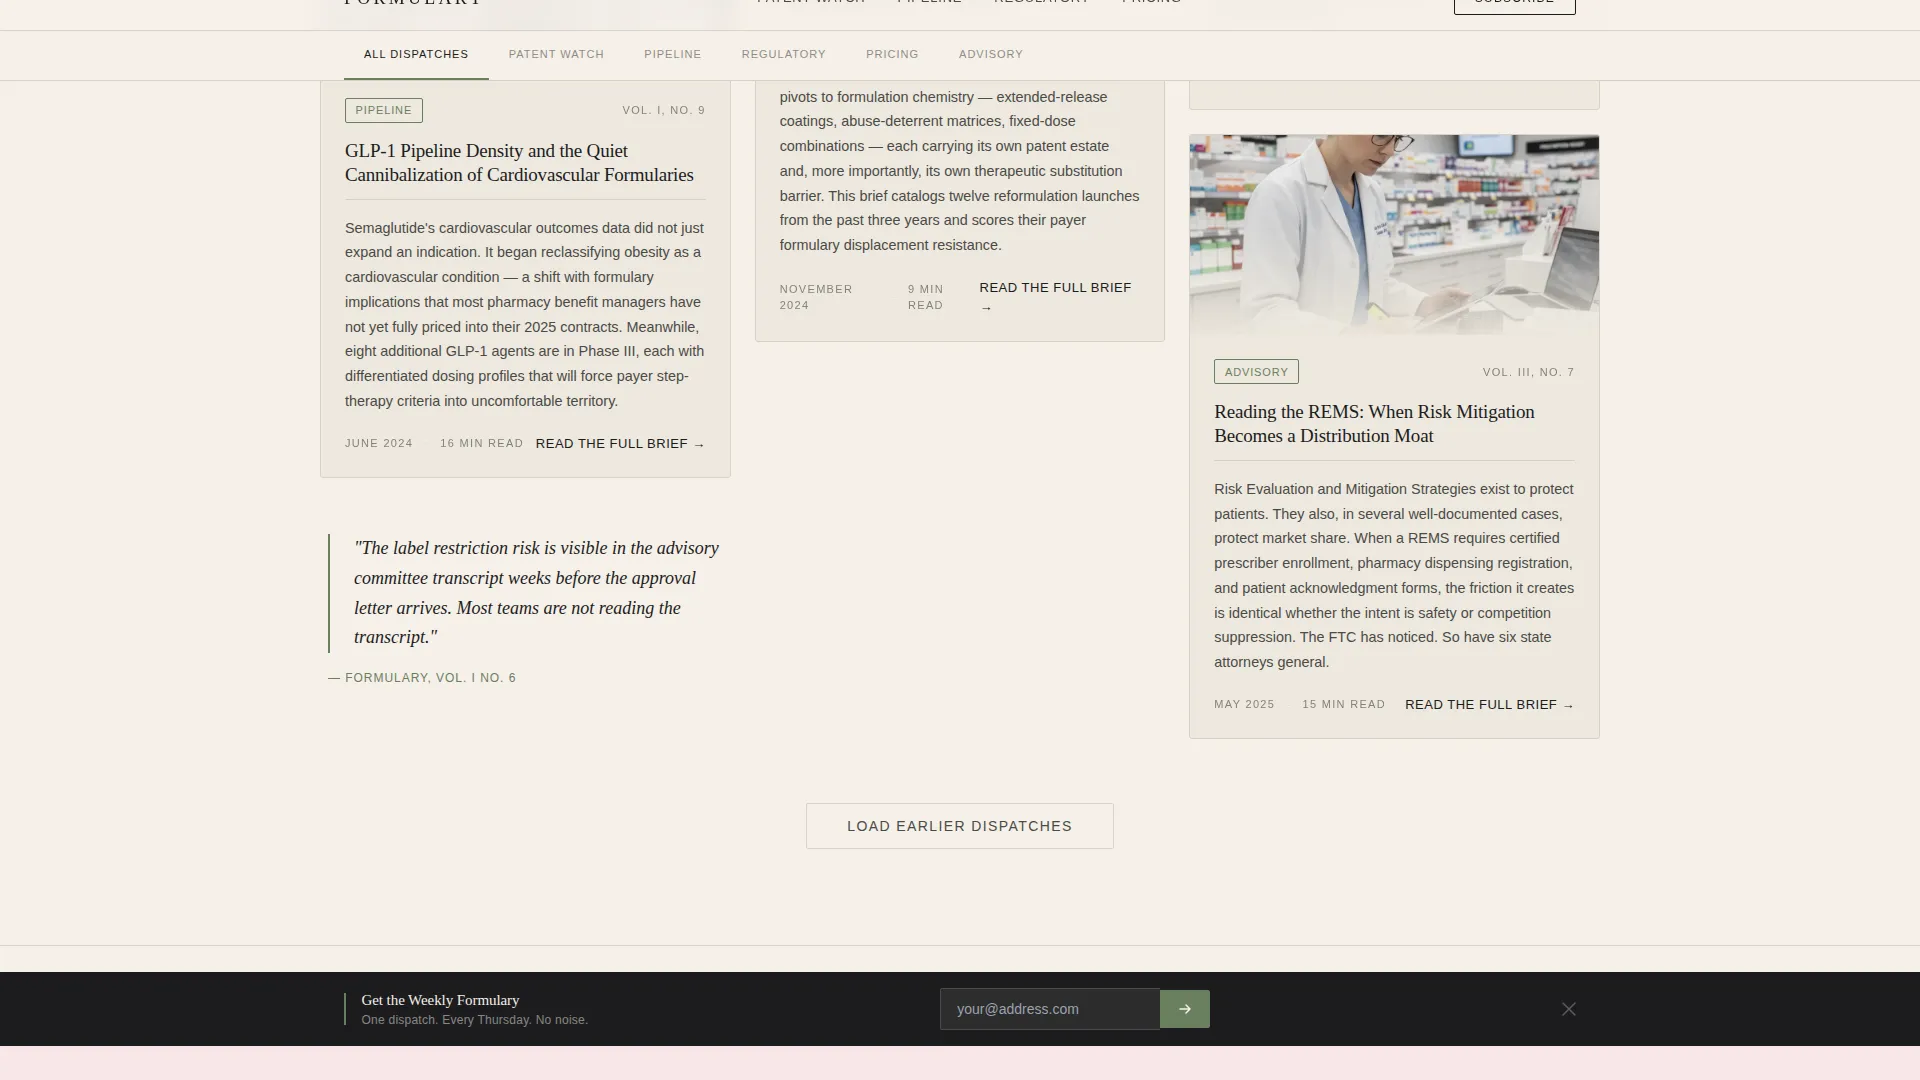Click the Advisory category tag on REMS card
This screenshot has height=1080, width=1920.
click(x=1256, y=372)
